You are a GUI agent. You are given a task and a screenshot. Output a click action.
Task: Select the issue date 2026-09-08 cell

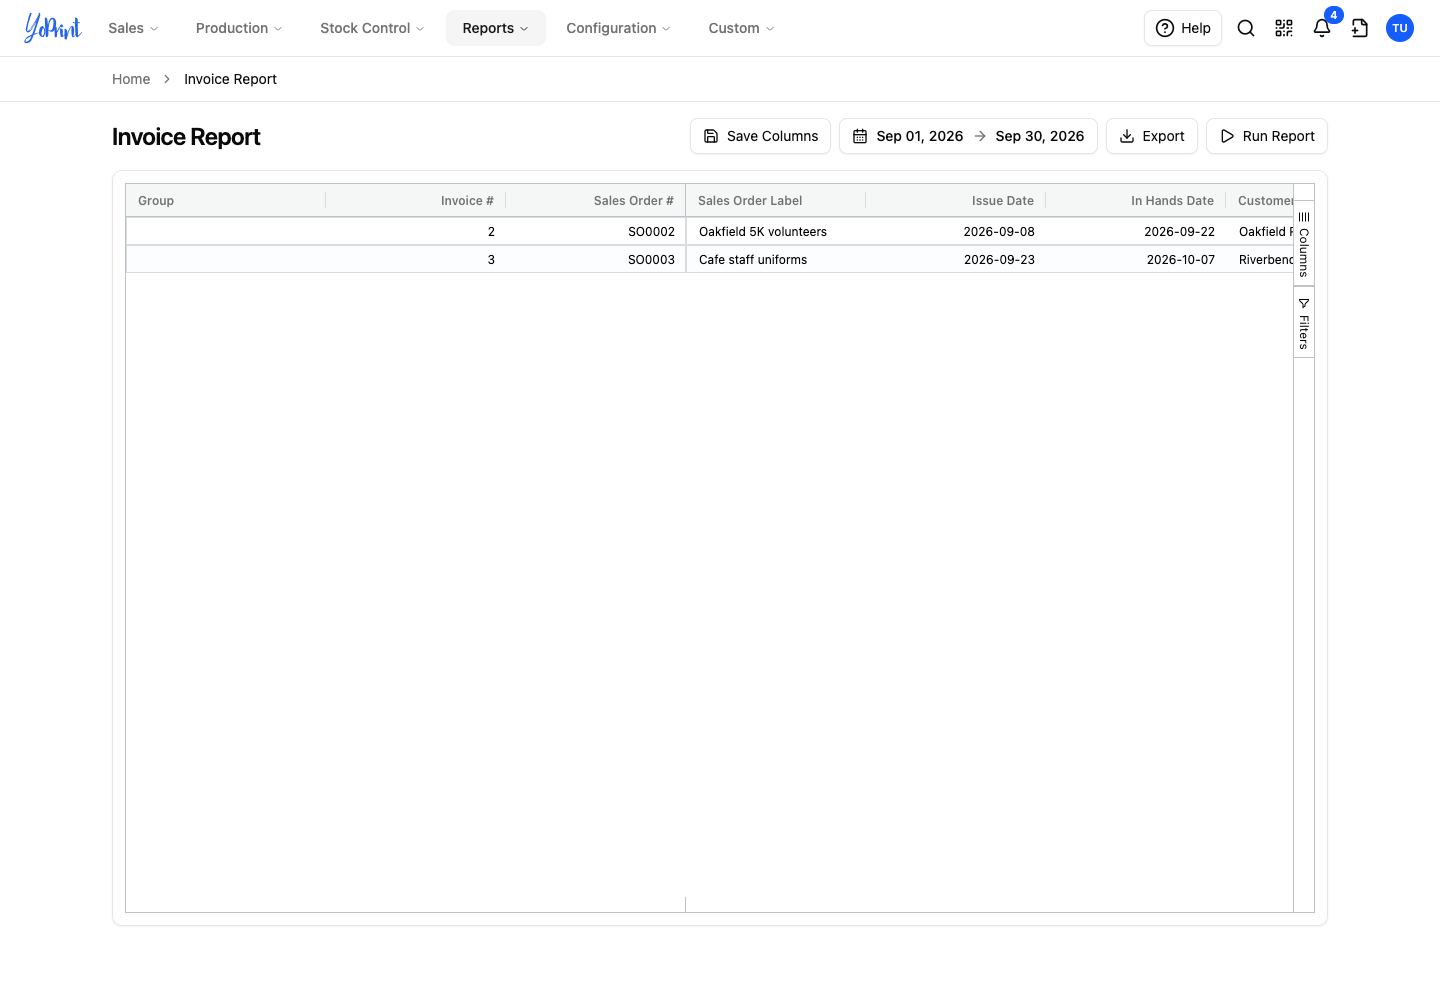(x=956, y=232)
